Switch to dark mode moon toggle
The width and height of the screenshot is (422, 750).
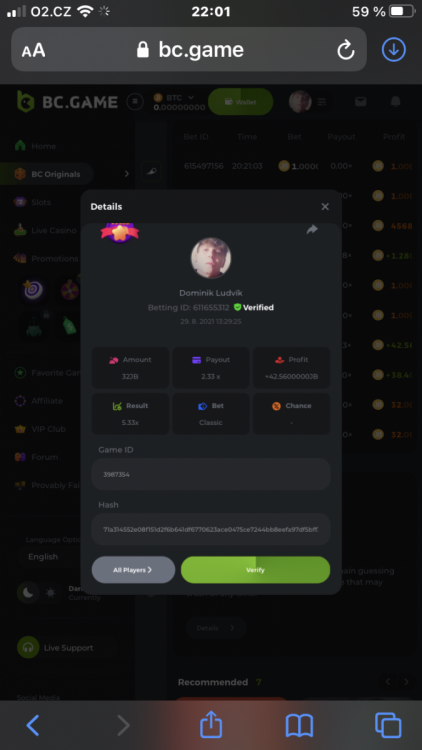(x=28, y=593)
